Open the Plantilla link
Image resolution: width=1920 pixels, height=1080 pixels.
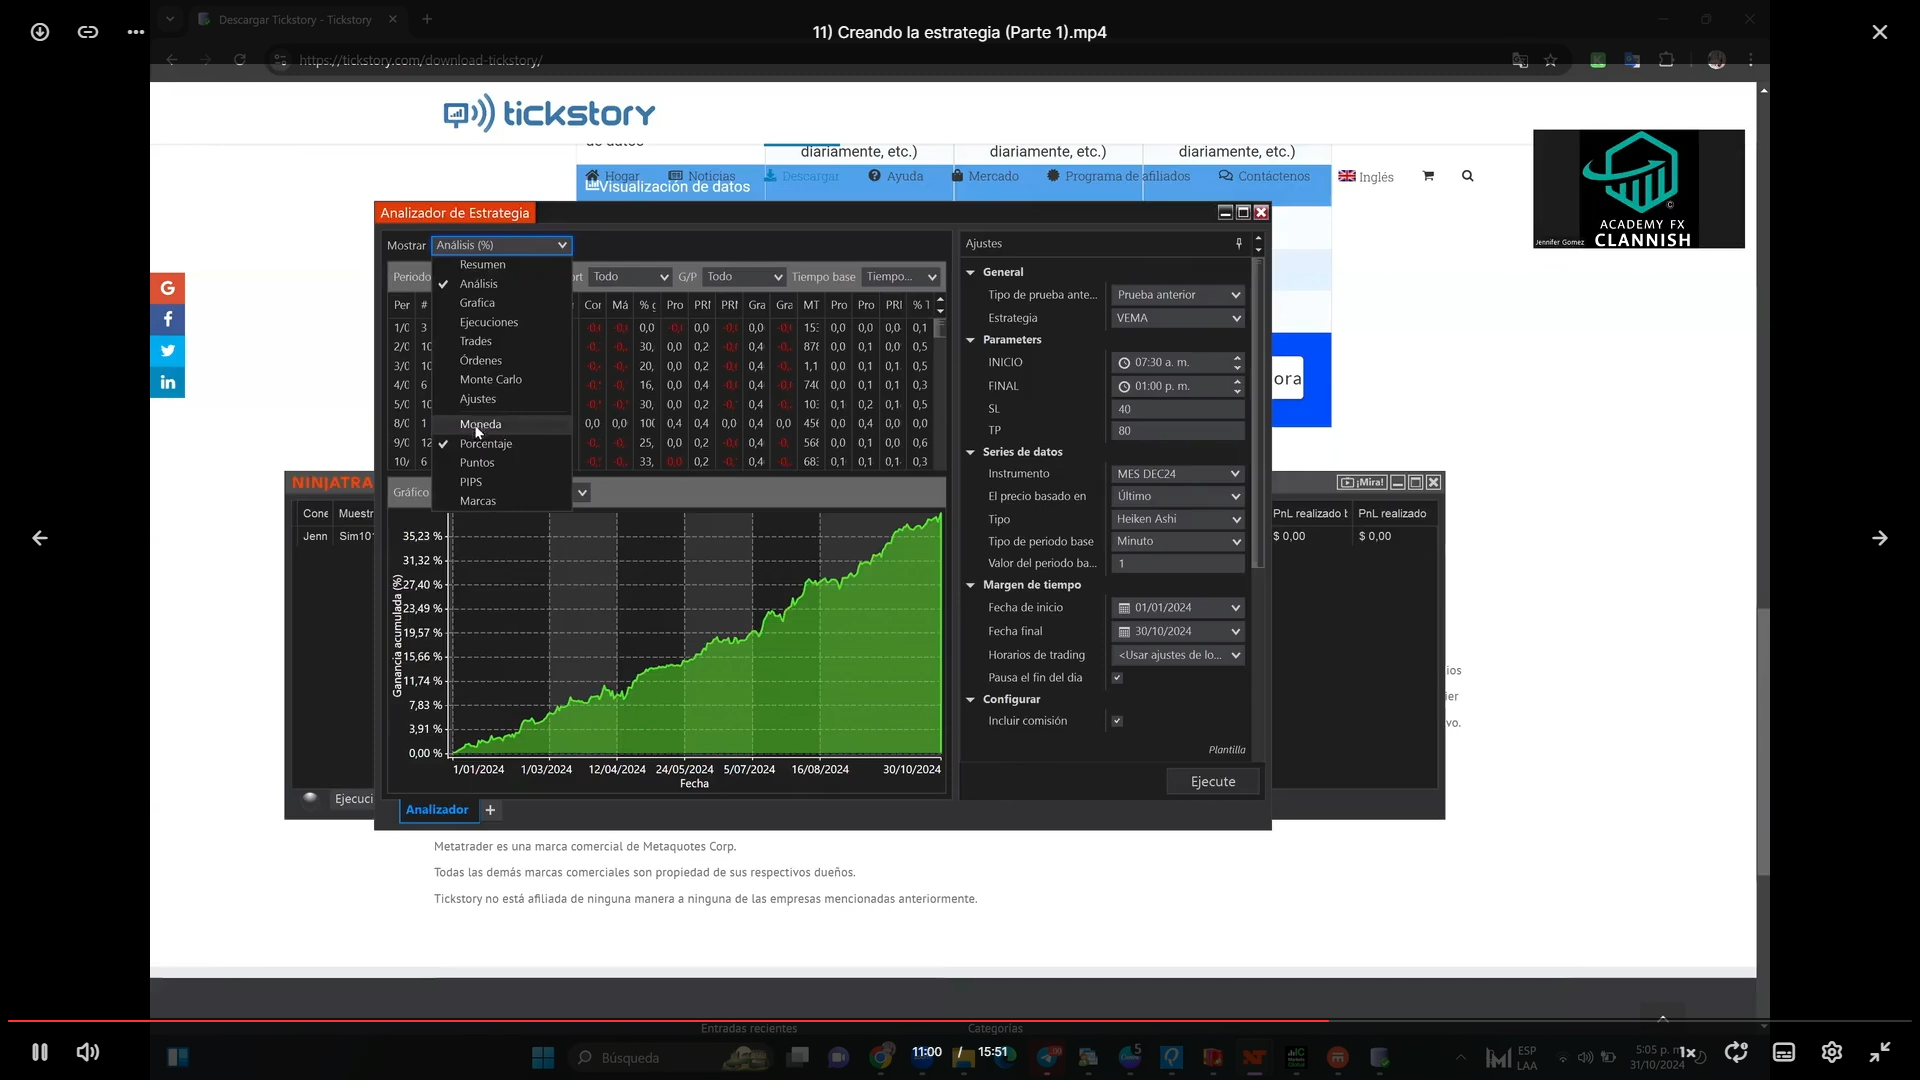[1227, 750]
